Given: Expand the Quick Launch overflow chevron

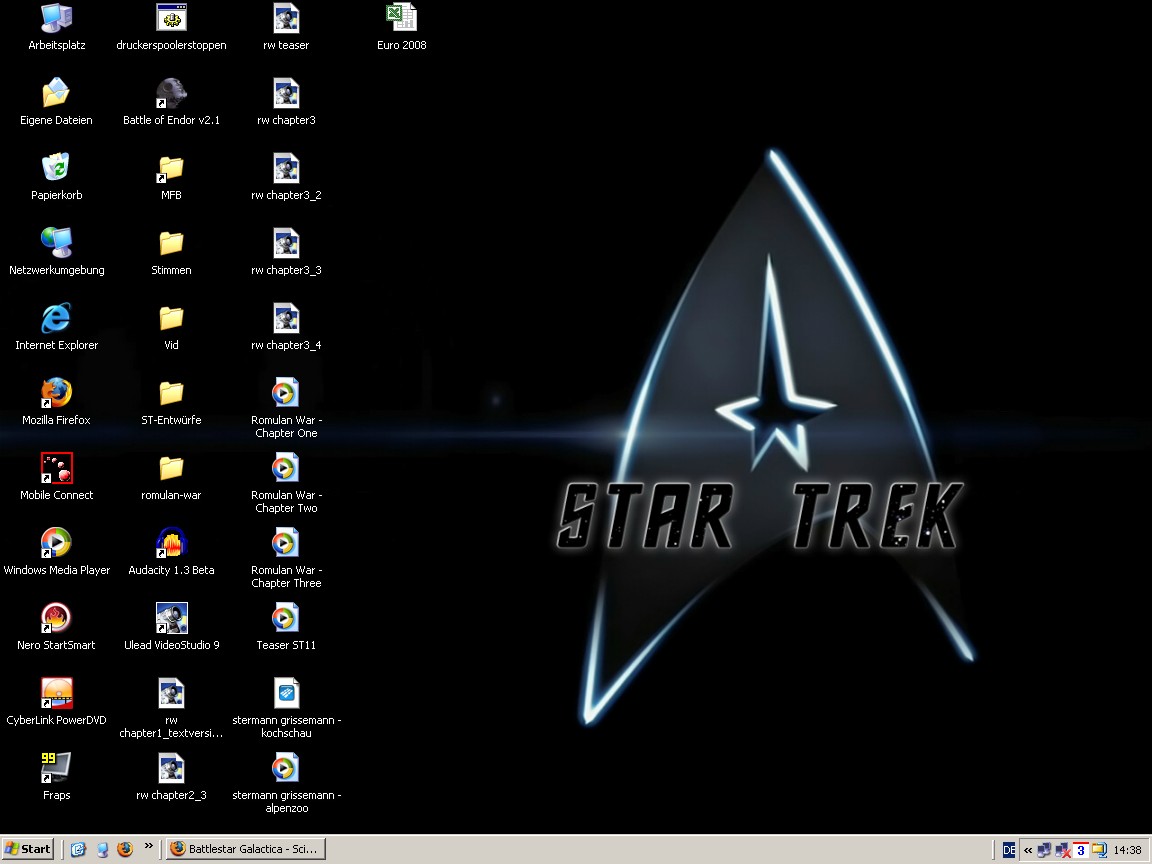Looking at the screenshot, I should point(149,847).
